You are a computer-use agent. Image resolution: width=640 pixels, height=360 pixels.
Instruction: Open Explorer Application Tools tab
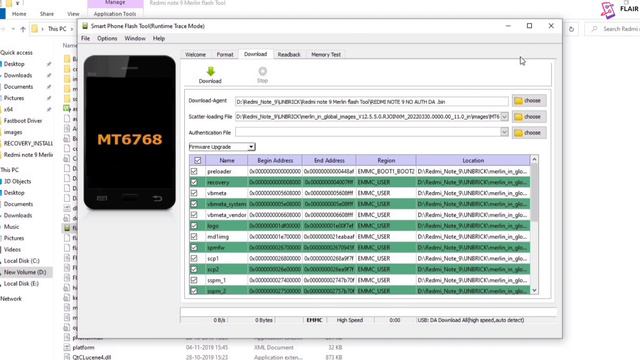pos(115,14)
